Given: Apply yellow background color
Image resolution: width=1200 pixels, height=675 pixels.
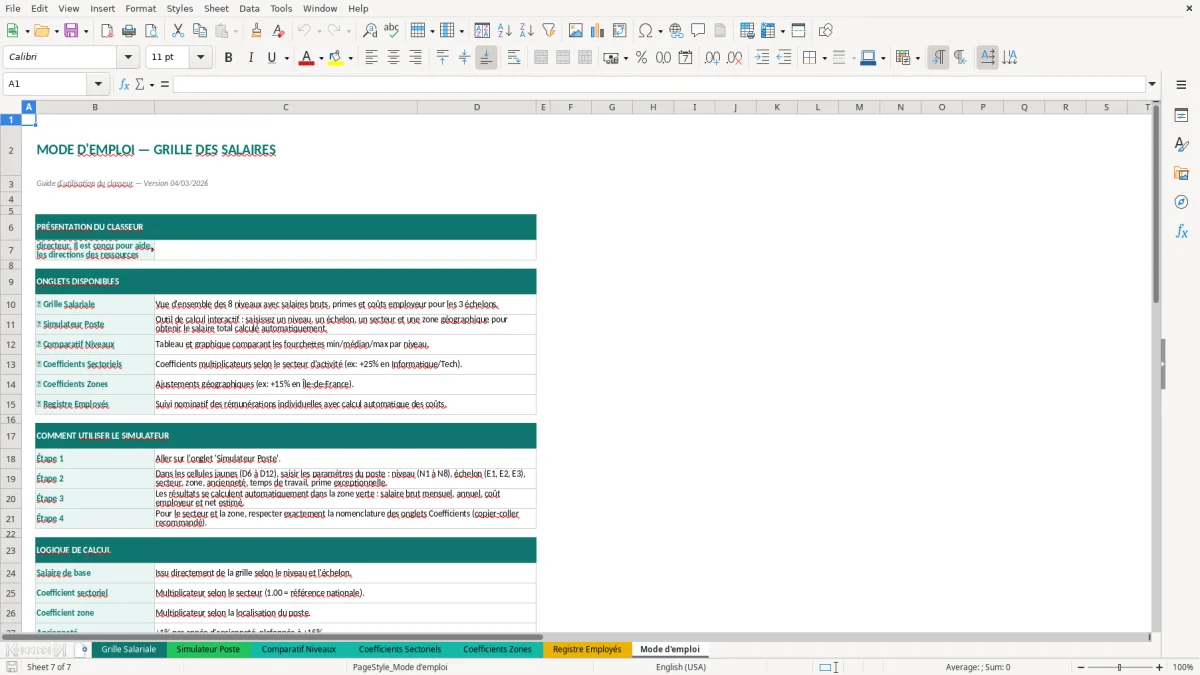Looking at the screenshot, I should pos(337,58).
